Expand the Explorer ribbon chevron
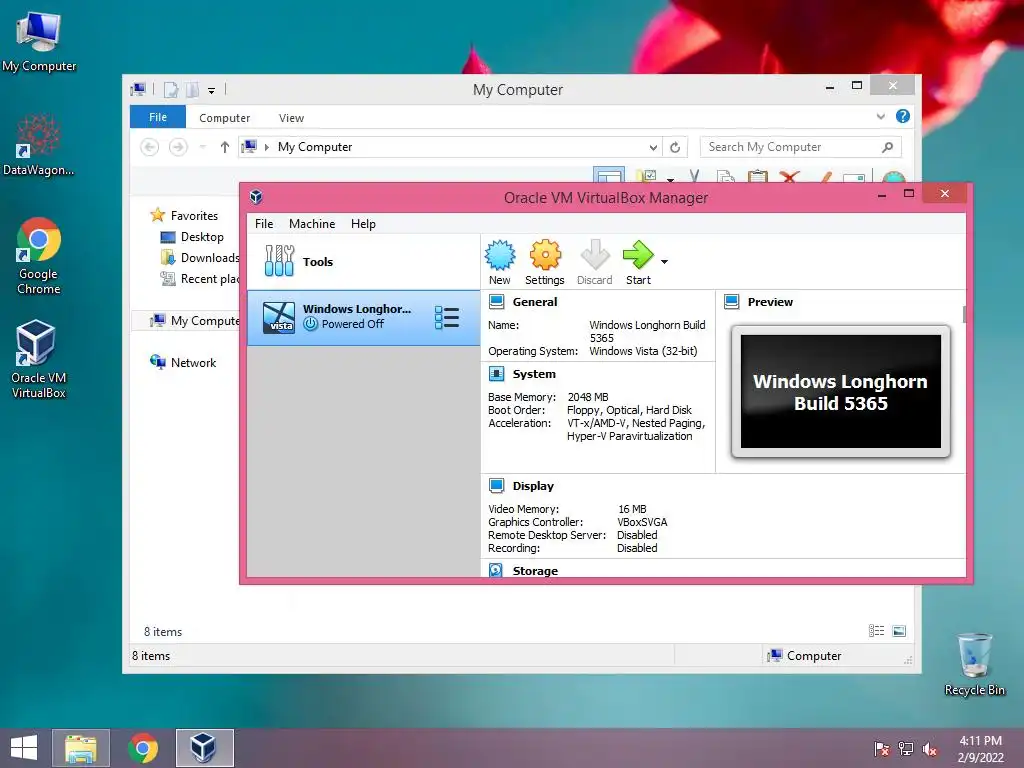This screenshot has width=1024, height=768. (880, 116)
